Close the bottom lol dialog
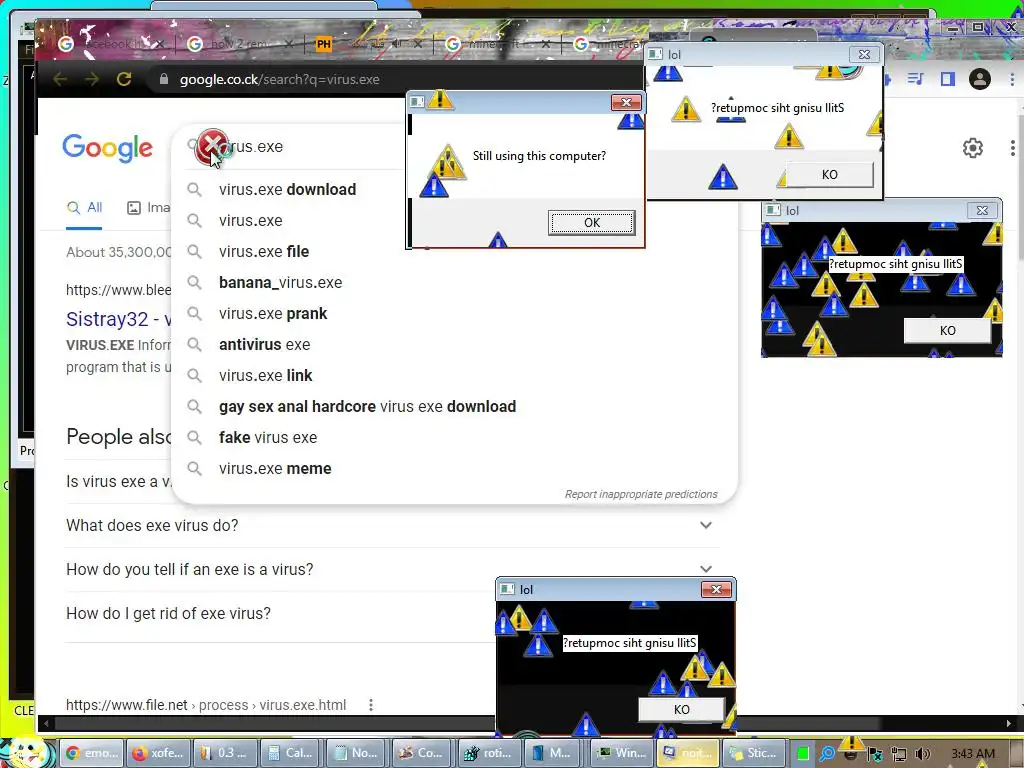 [716, 590]
